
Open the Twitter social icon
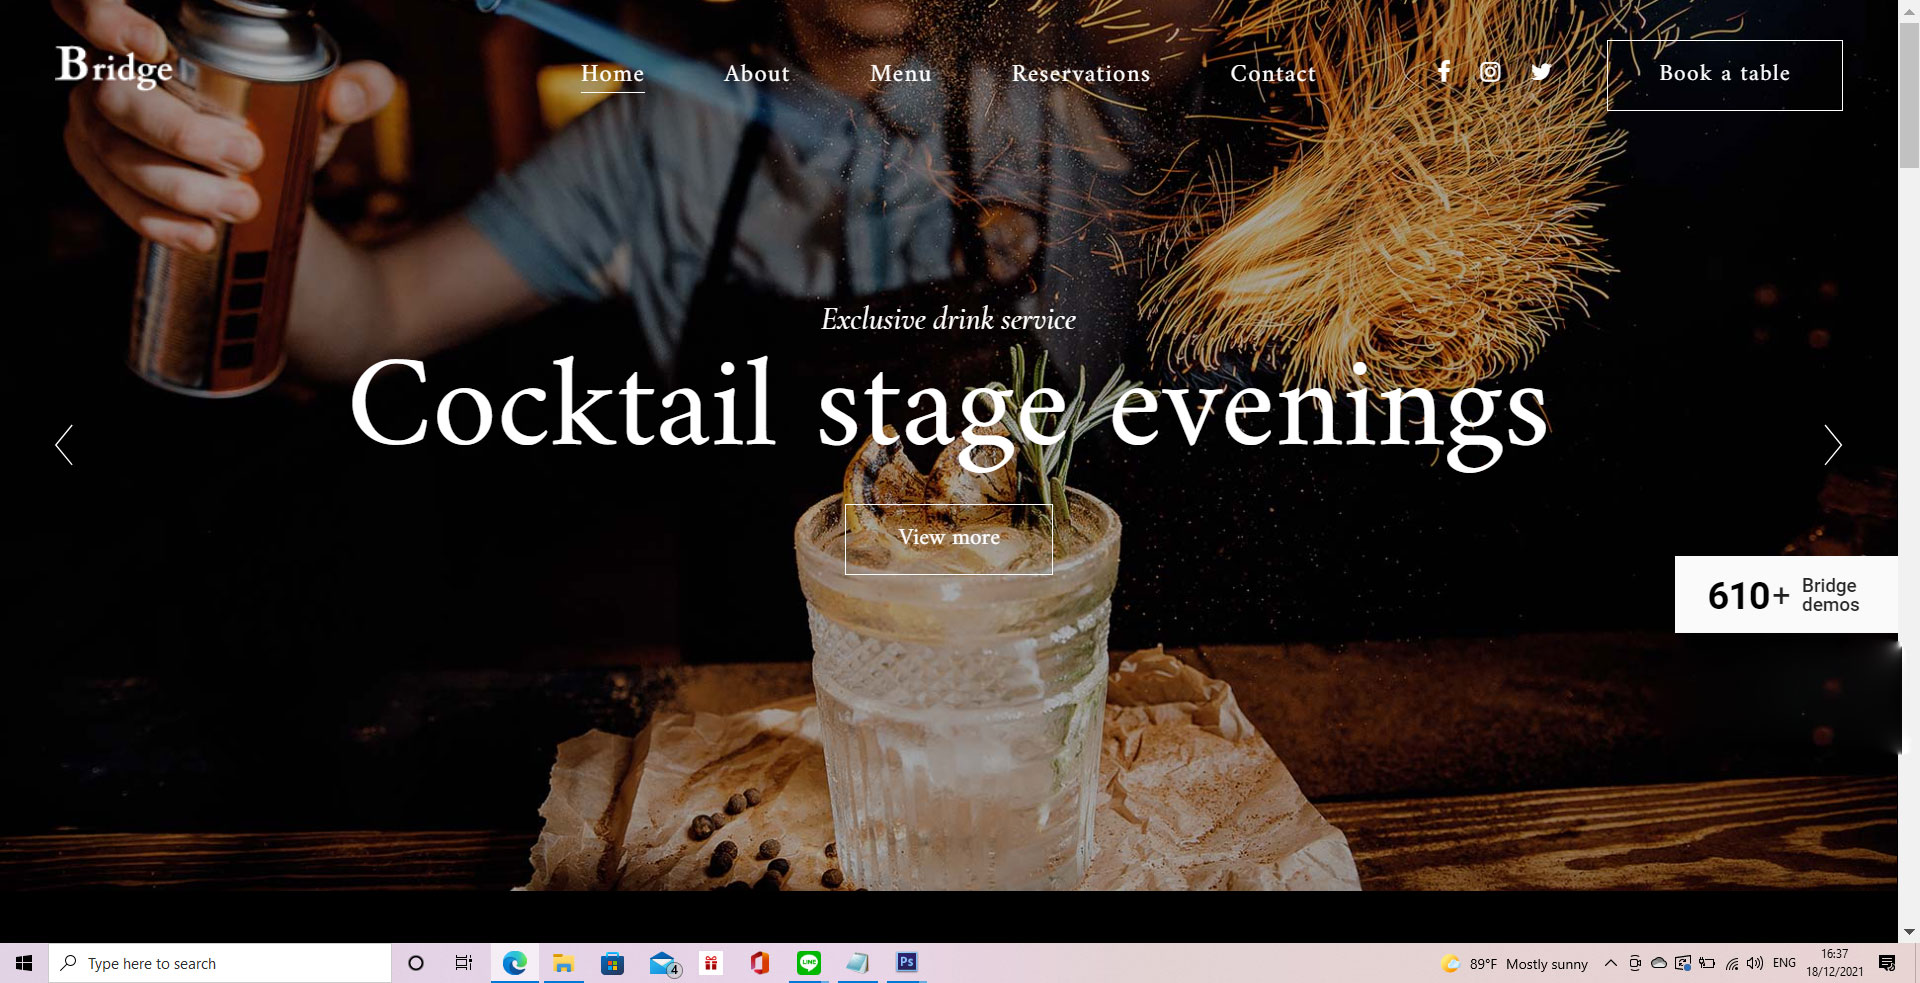coord(1541,72)
